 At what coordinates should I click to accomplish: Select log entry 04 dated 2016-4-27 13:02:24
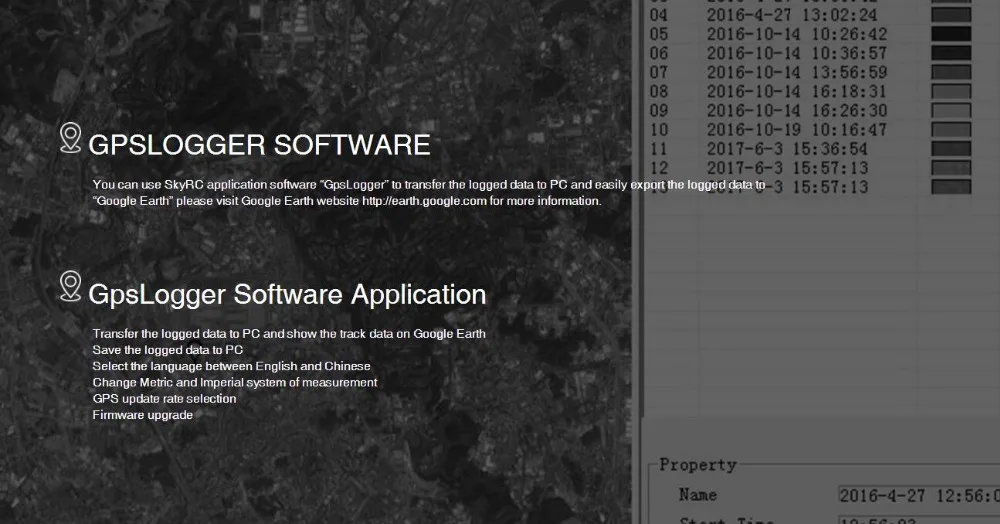tap(810, 15)
